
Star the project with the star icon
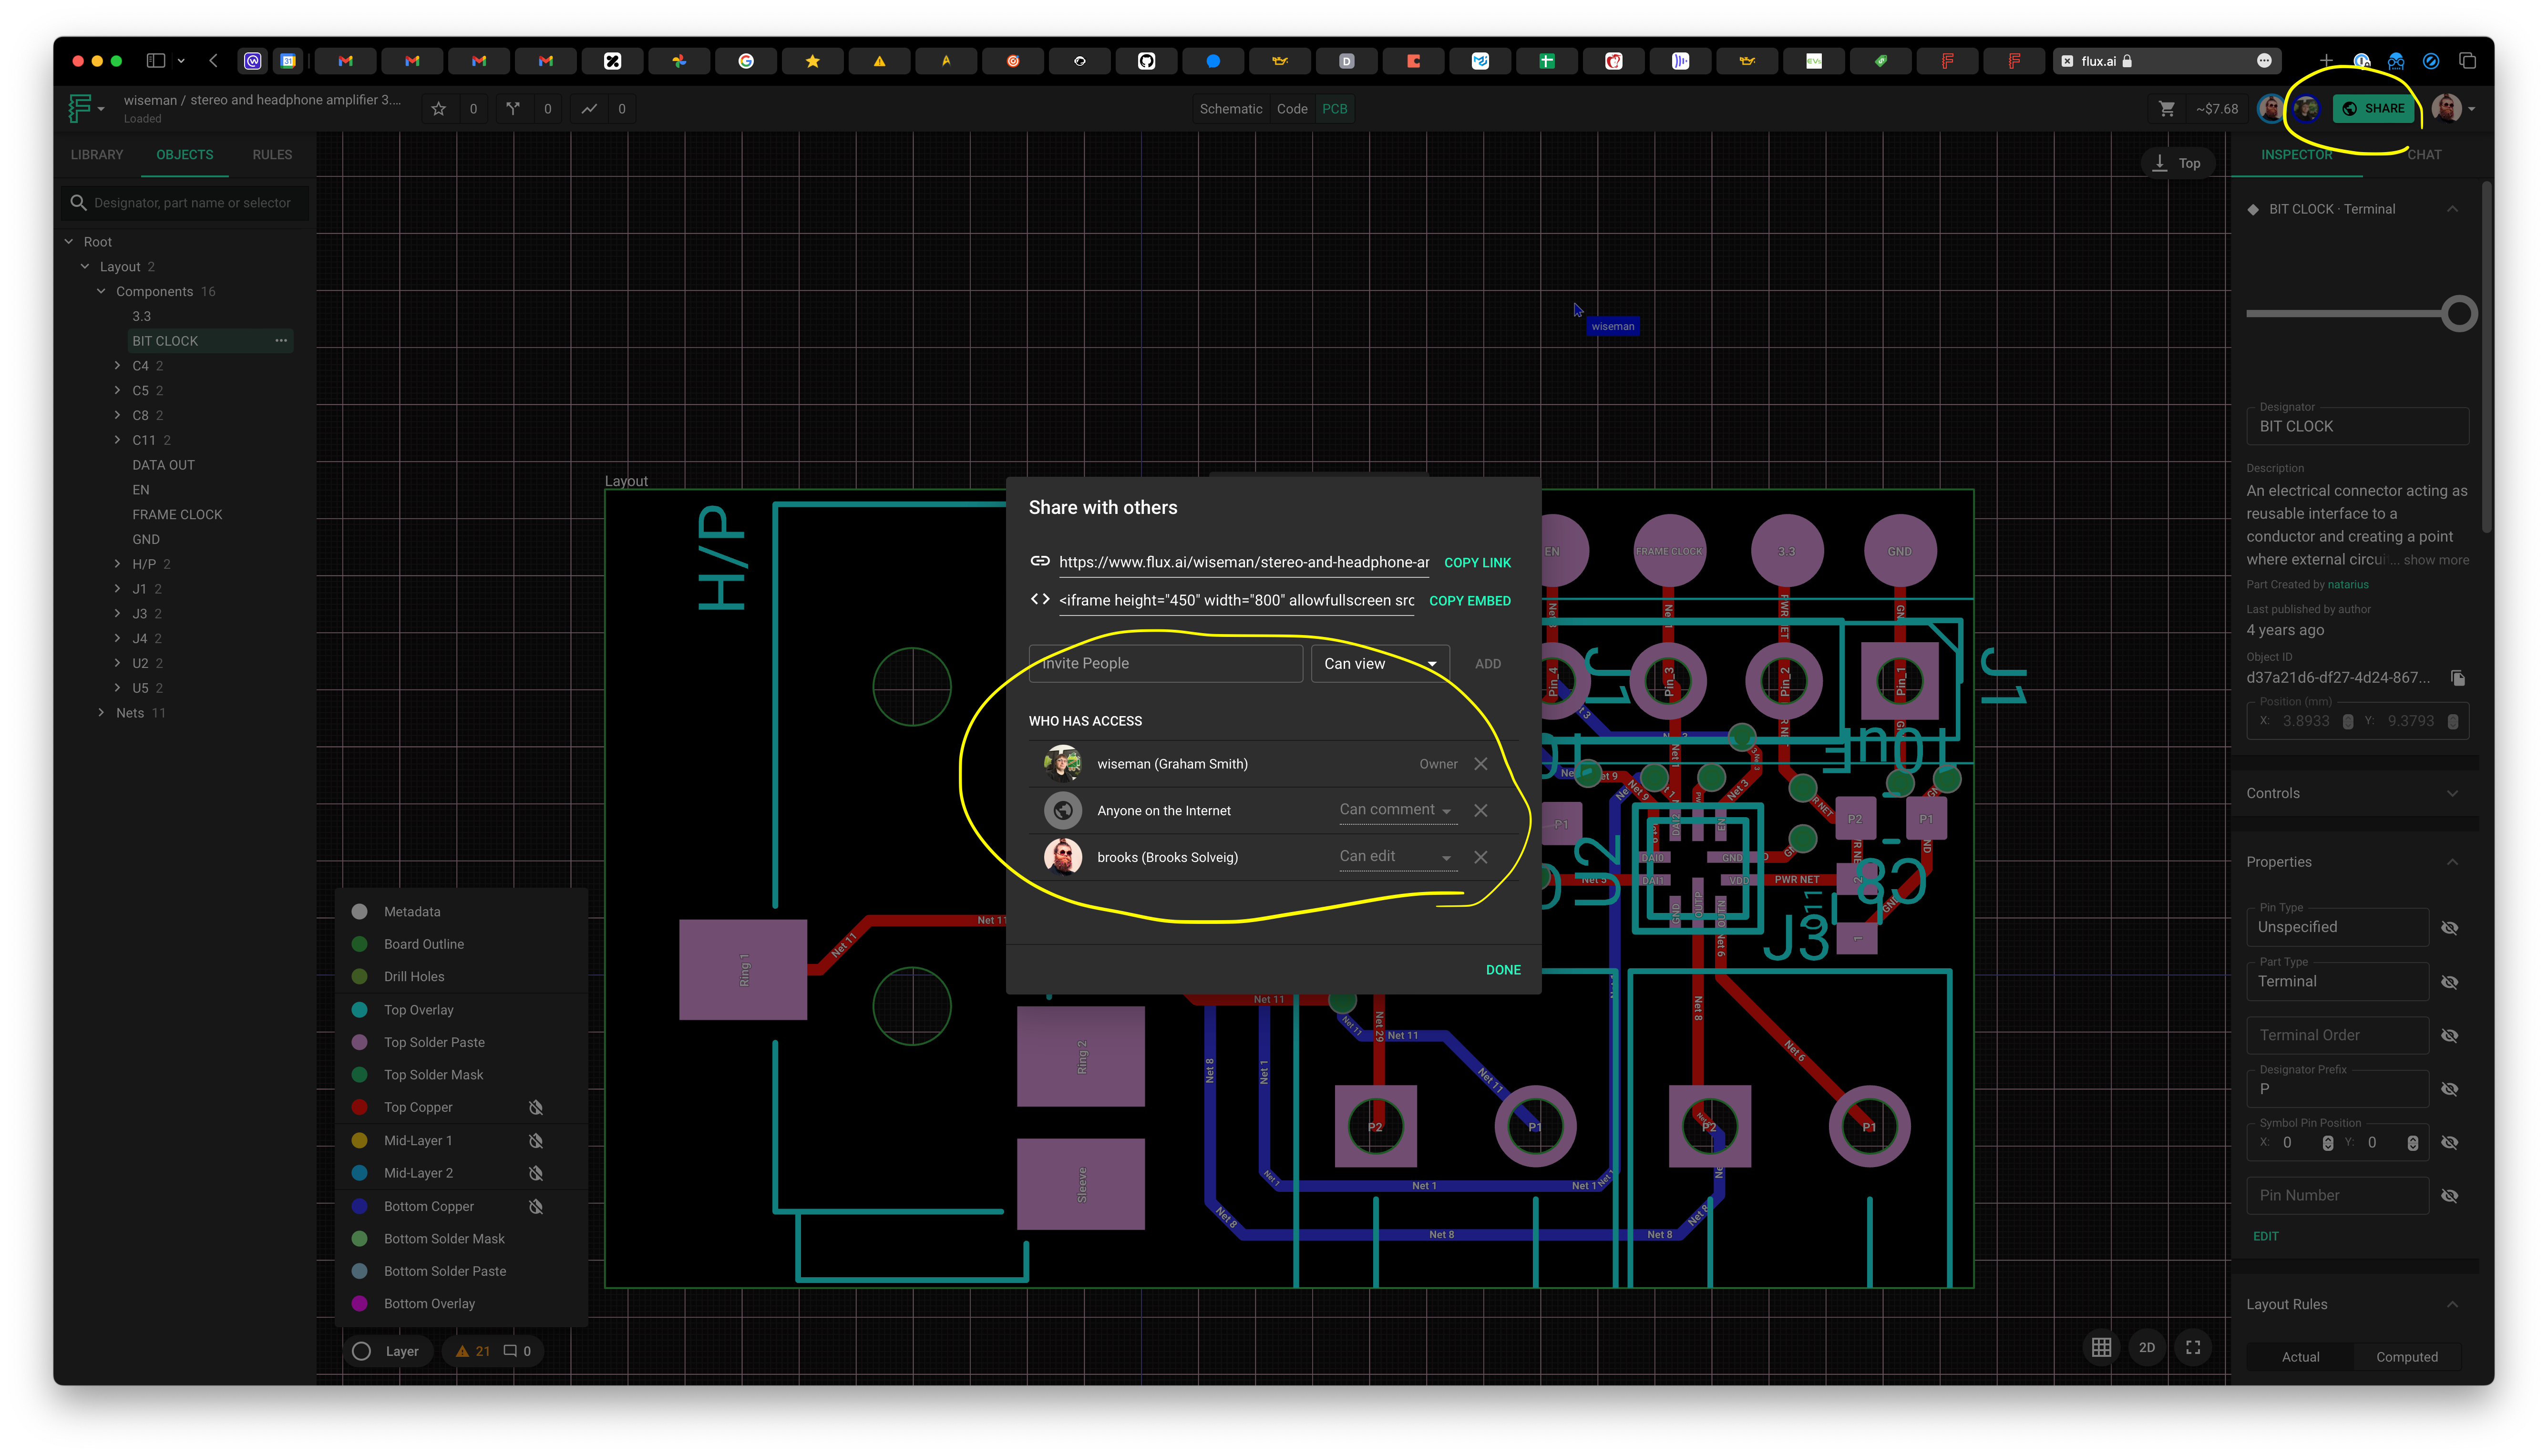(x=438, y=109)
